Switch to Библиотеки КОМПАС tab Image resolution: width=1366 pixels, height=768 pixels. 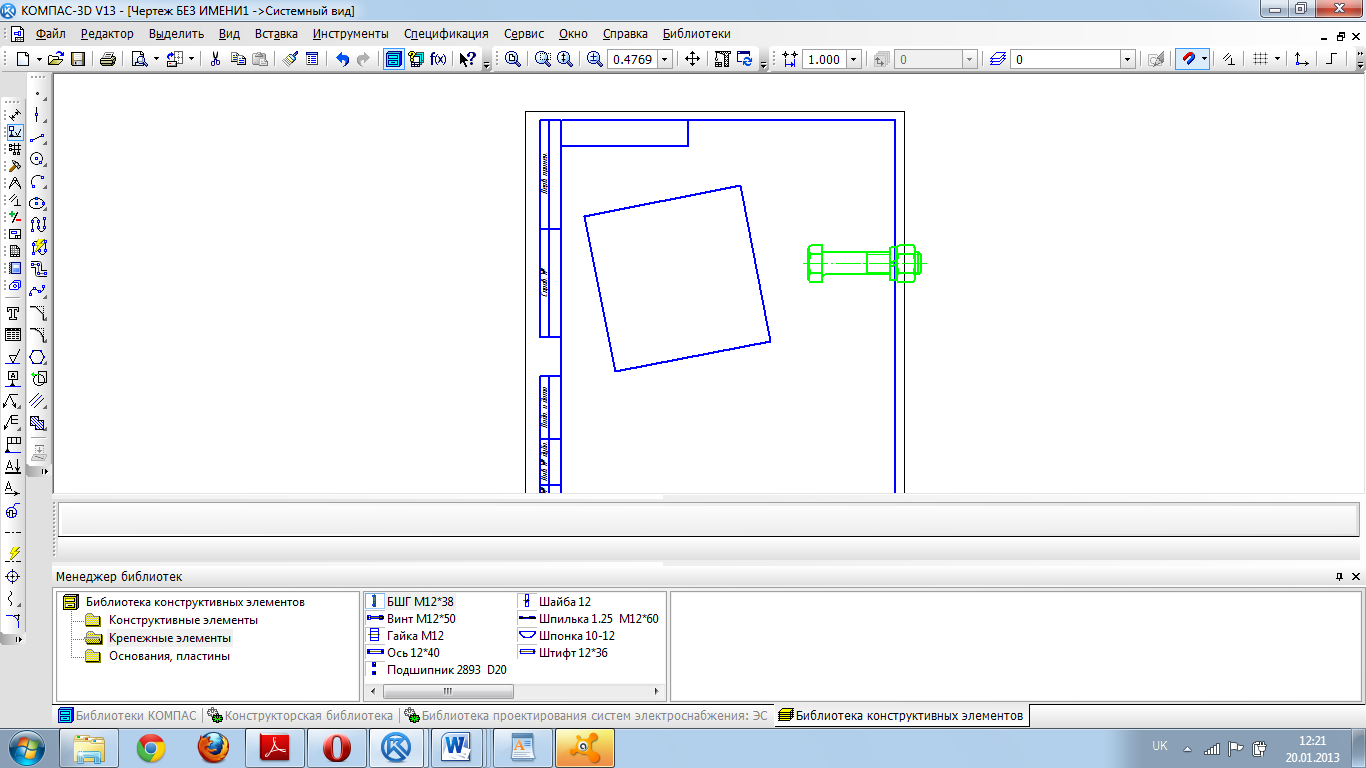[129, 715]
